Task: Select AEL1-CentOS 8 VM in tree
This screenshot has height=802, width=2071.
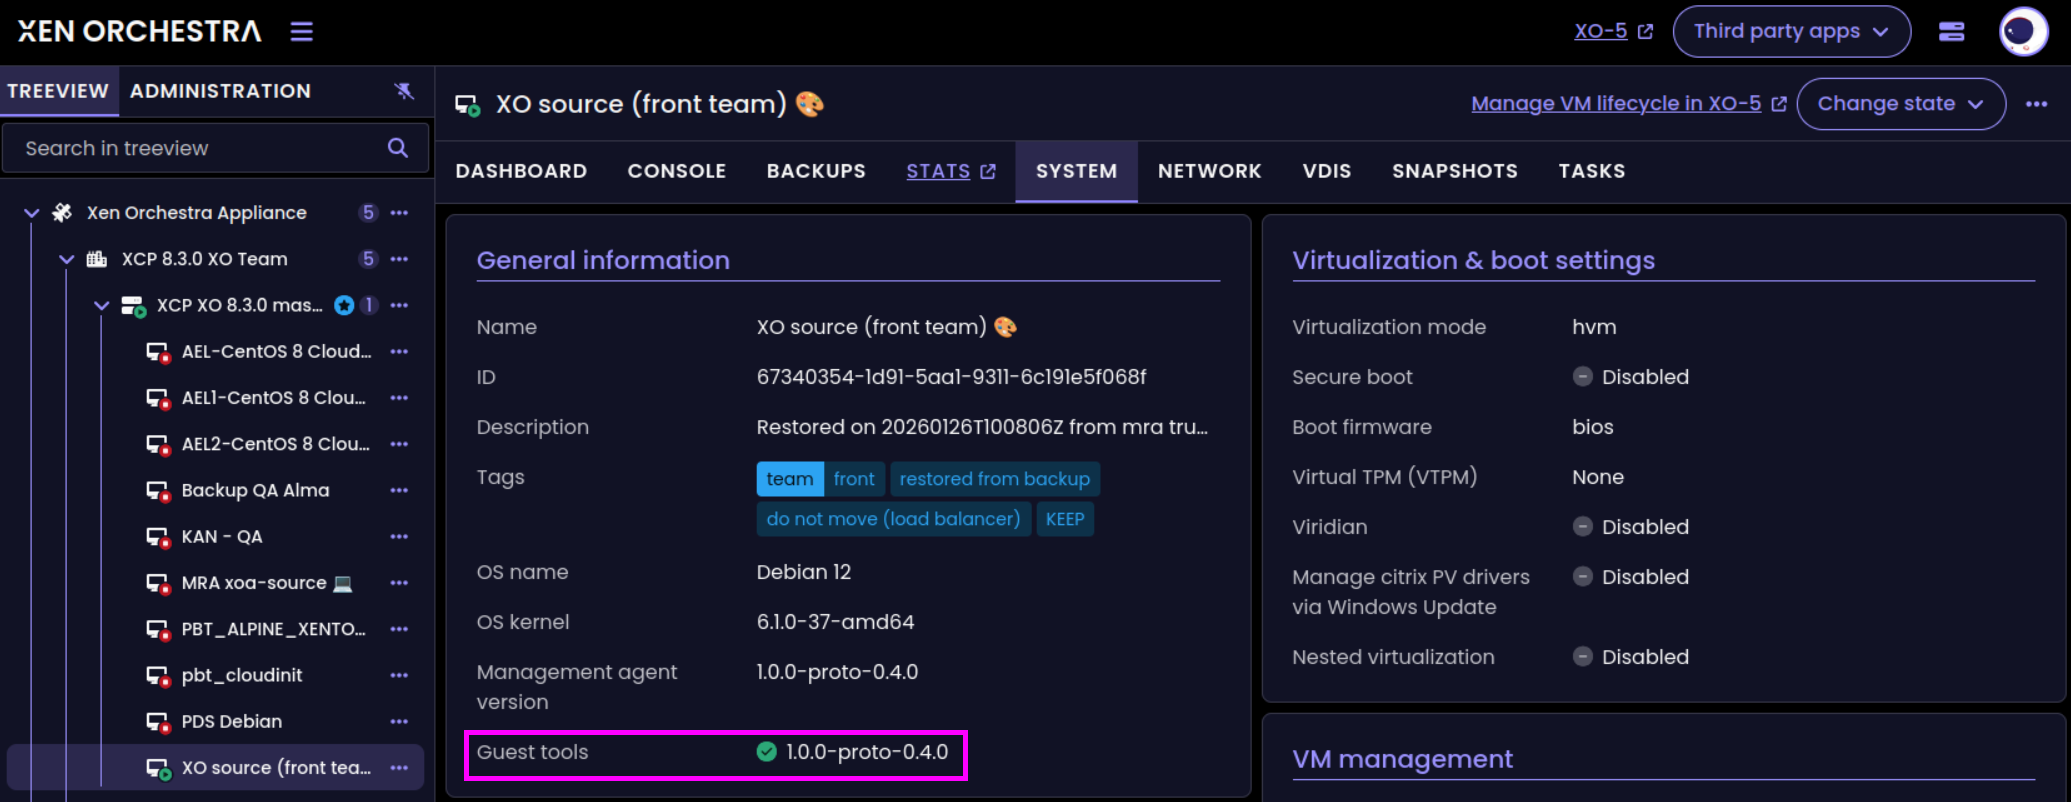Action: [273, 398]
